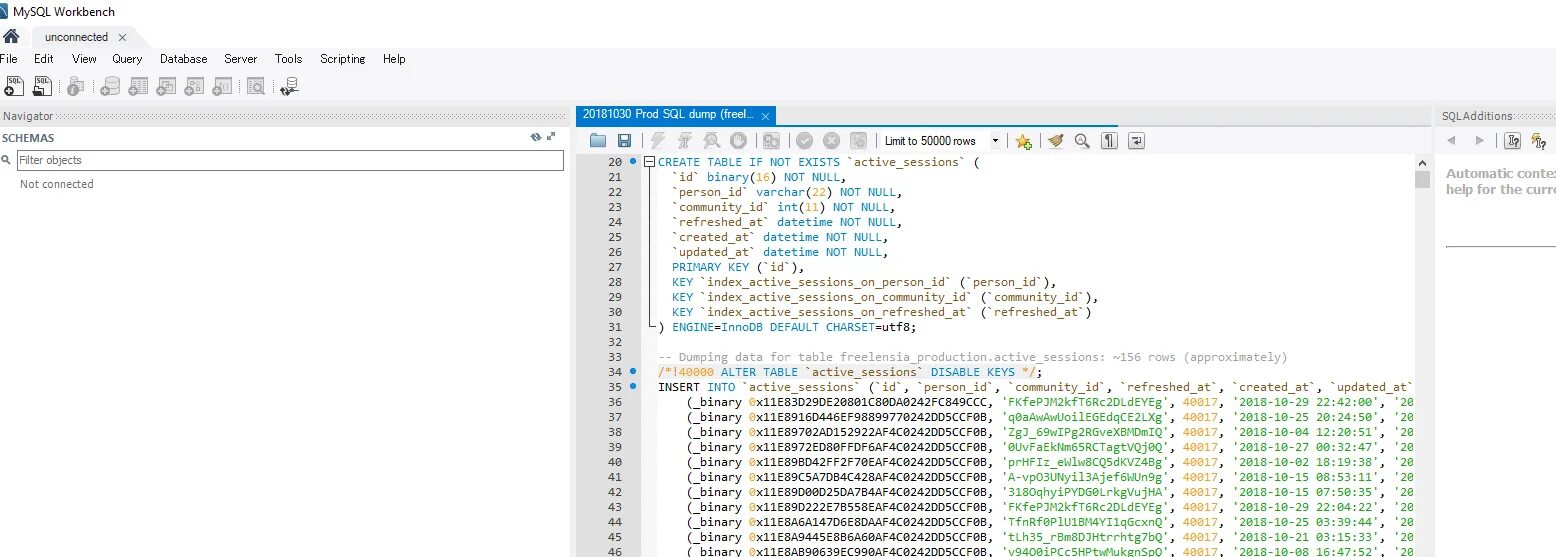The image size is (1556, 557).
Task: Toggle automatic context help in SQL Additions
Action: (1513, 141)
